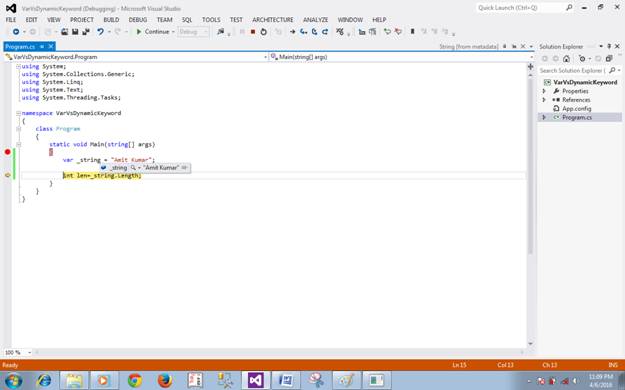Click the green Continue debugging button
Screen dimensions: 625x390
(x=153, y=32)
